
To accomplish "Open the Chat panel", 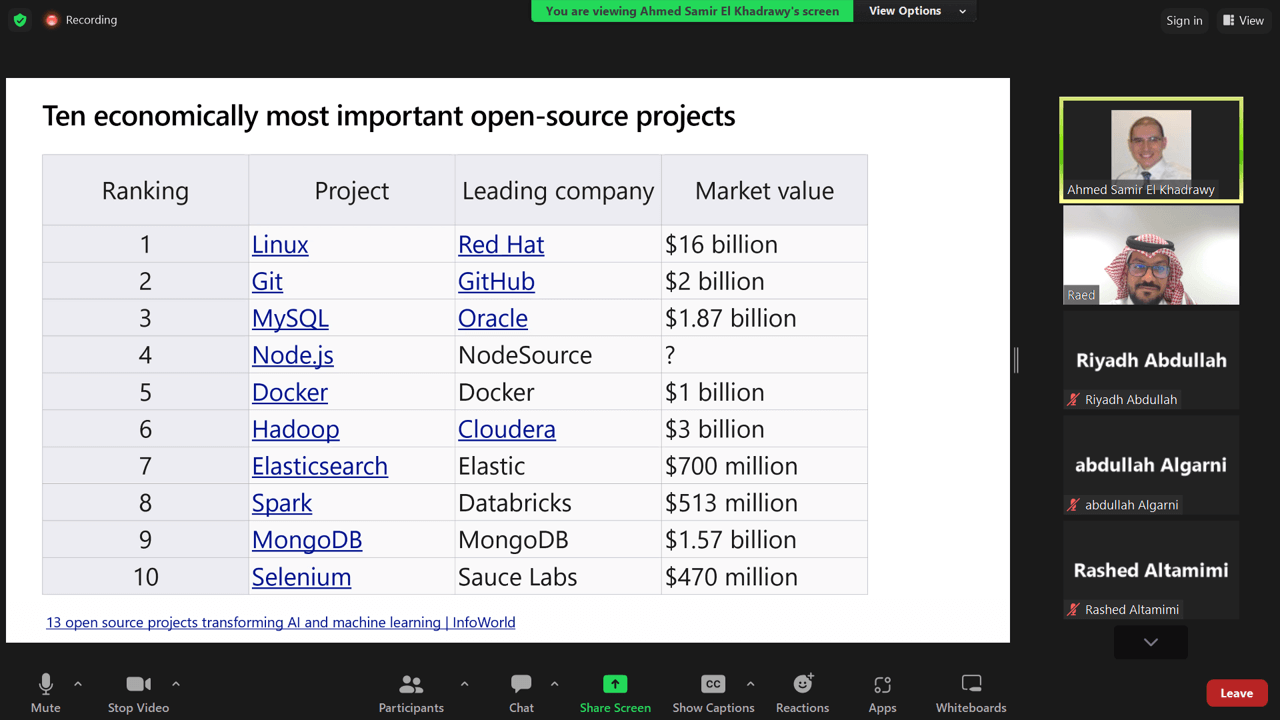I will (x=521, y=692).
